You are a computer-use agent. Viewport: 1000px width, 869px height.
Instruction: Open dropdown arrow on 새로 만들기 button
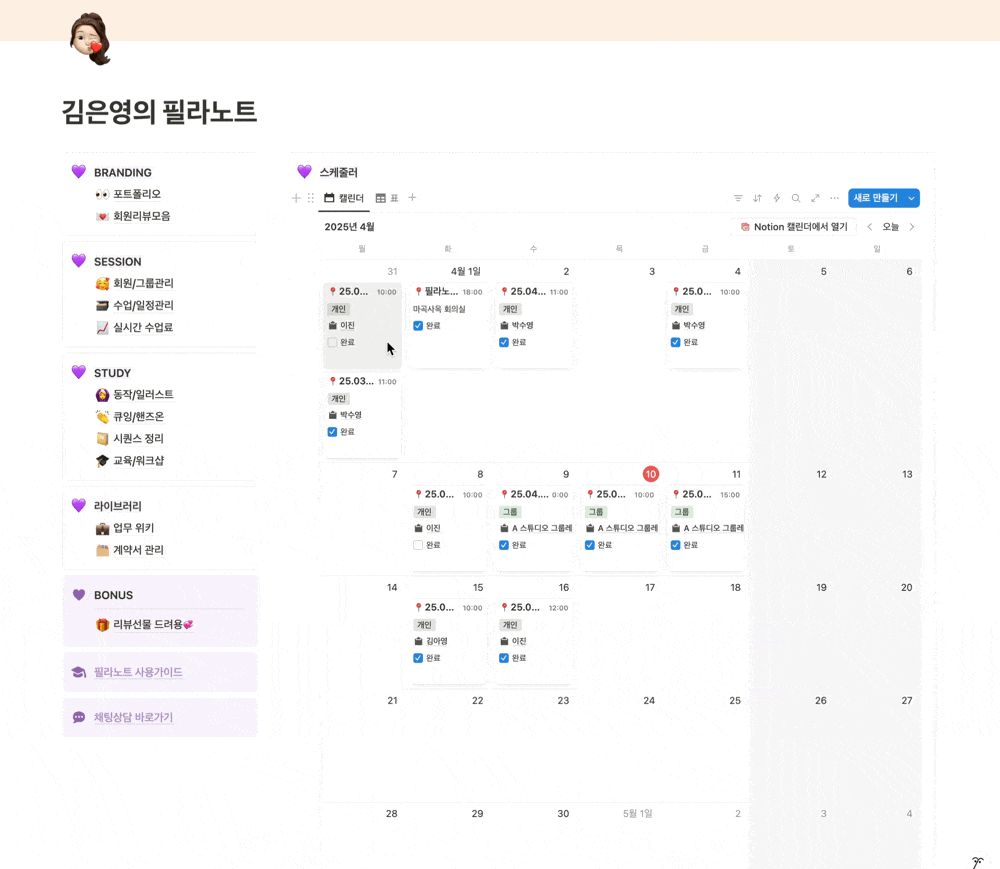click(x=912, y=198)
